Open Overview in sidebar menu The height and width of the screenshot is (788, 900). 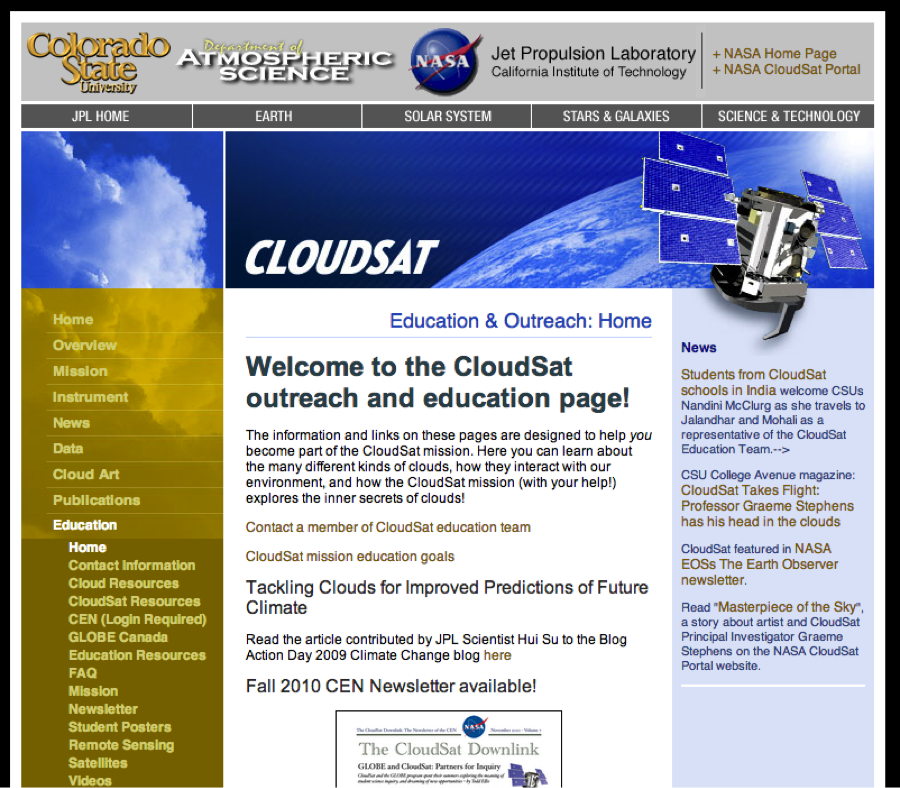coord(84,346)
